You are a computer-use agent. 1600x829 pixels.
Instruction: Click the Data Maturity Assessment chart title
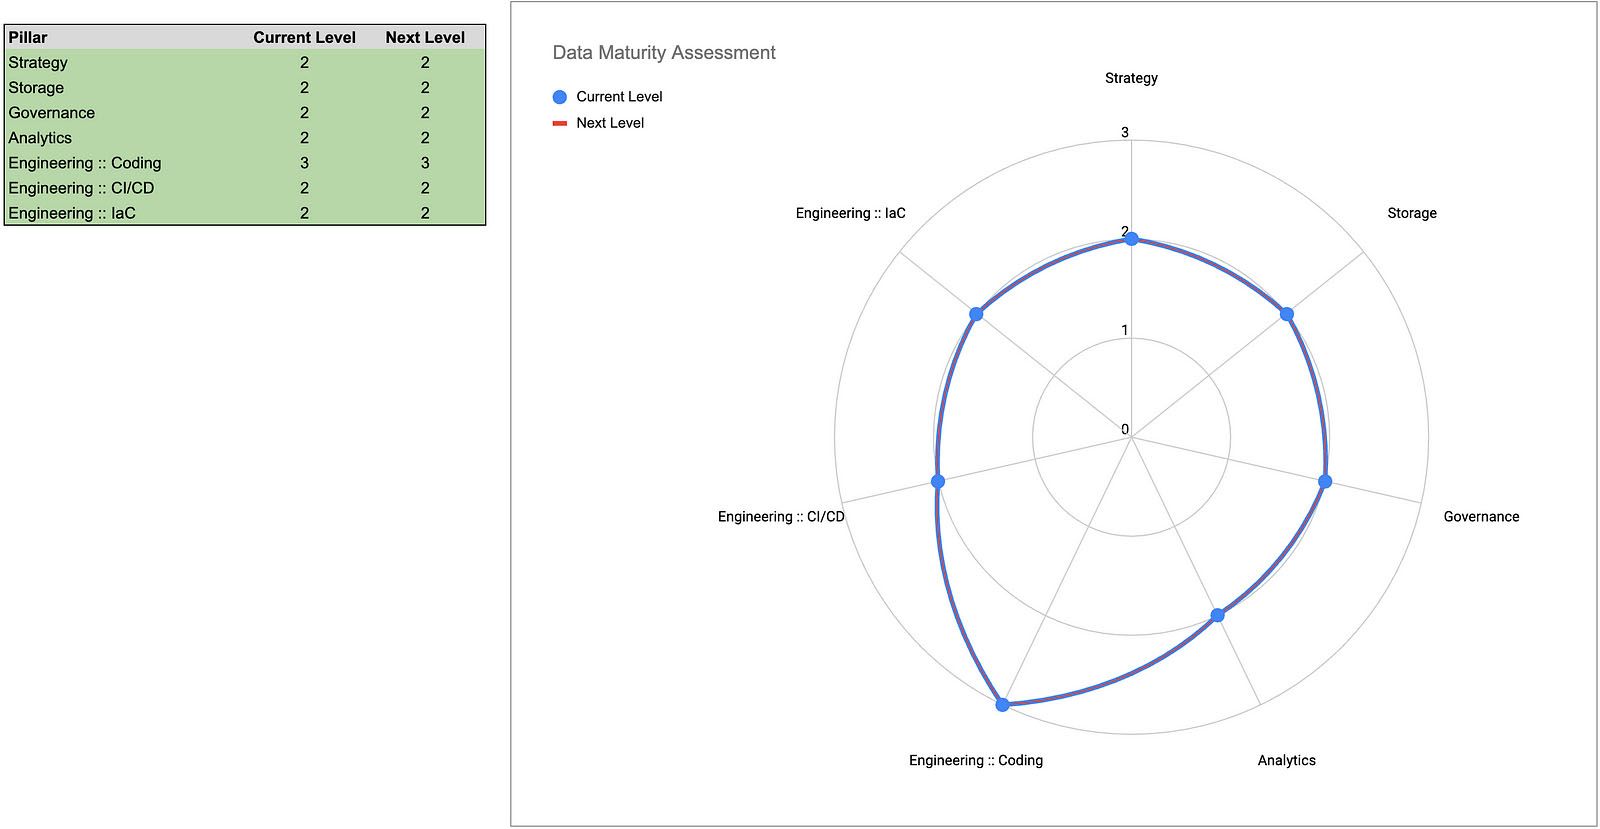(663, 53)
